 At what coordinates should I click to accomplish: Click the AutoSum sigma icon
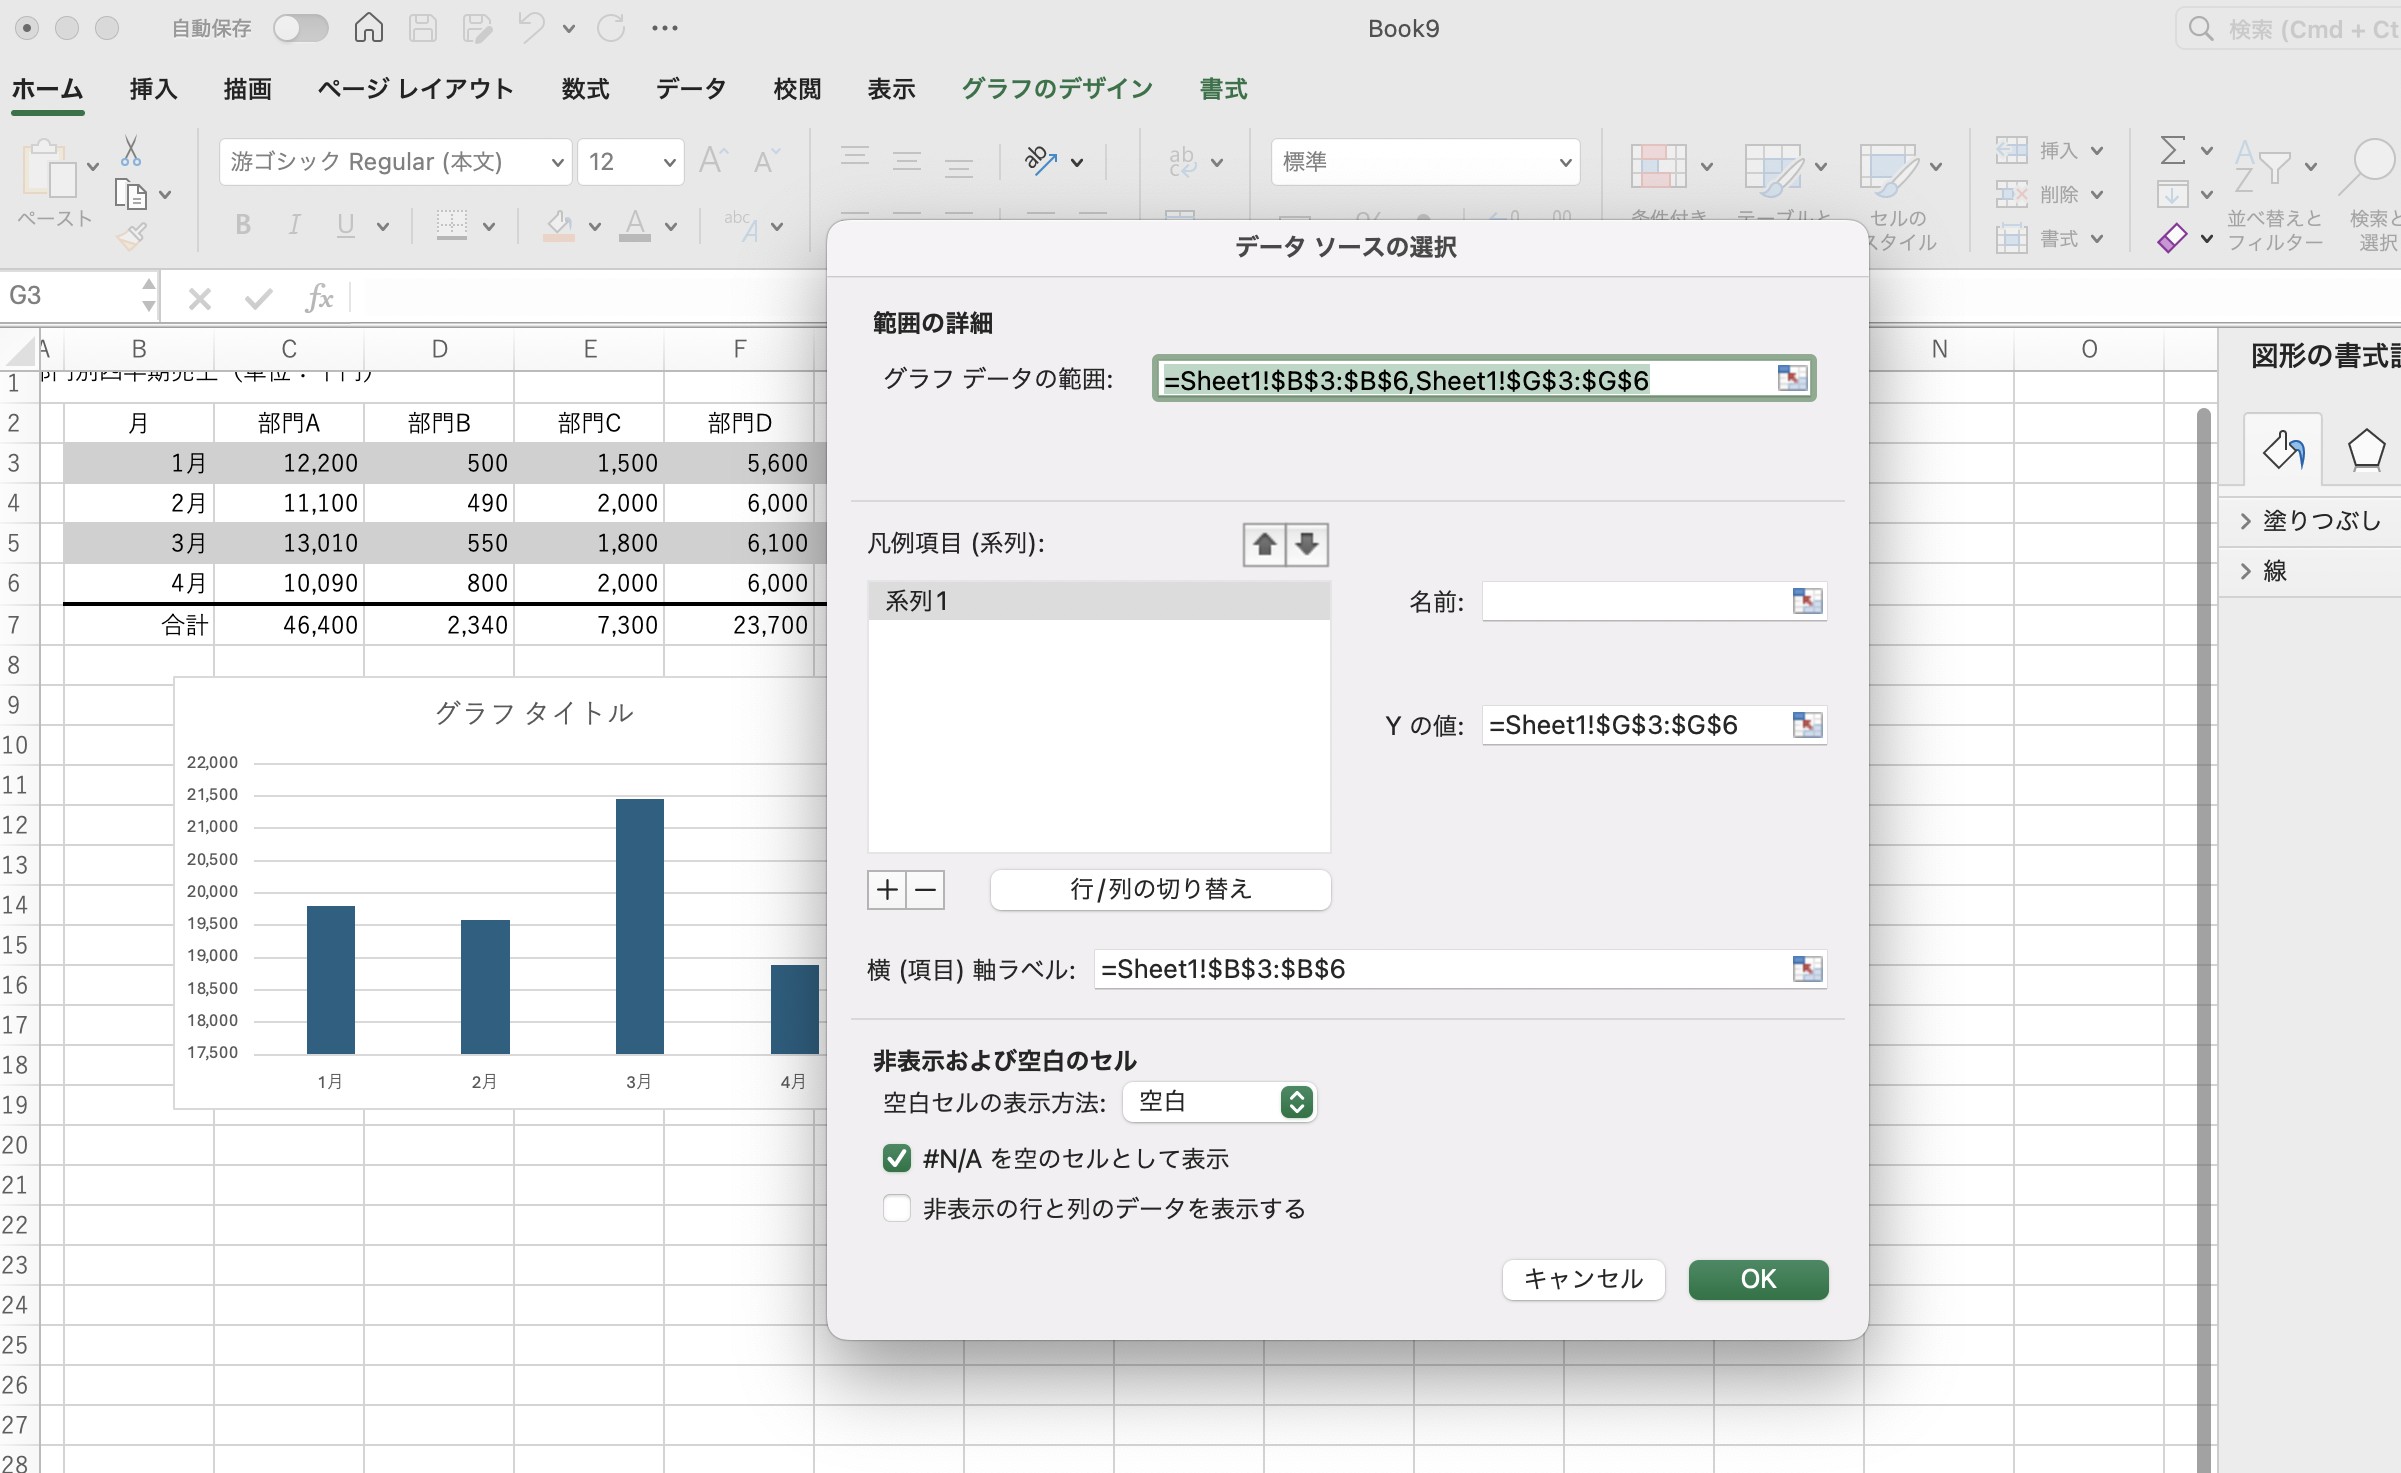[2172, 151]
